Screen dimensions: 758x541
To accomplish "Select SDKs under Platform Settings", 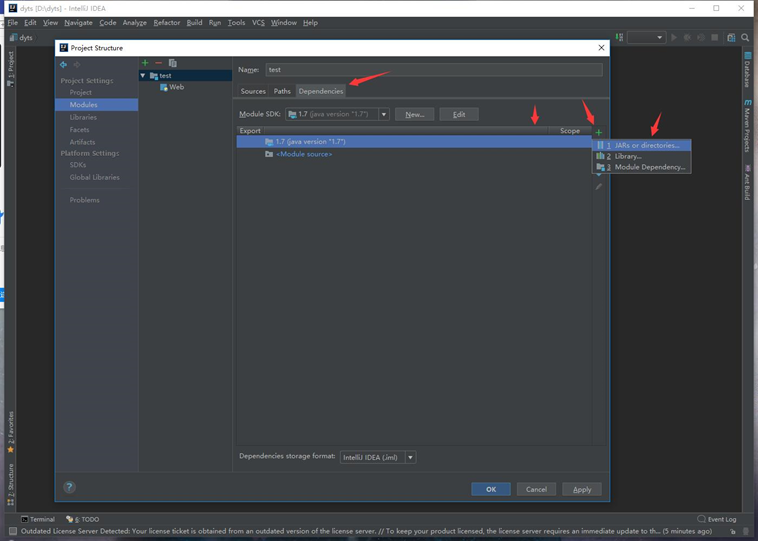I will (77, 165).
